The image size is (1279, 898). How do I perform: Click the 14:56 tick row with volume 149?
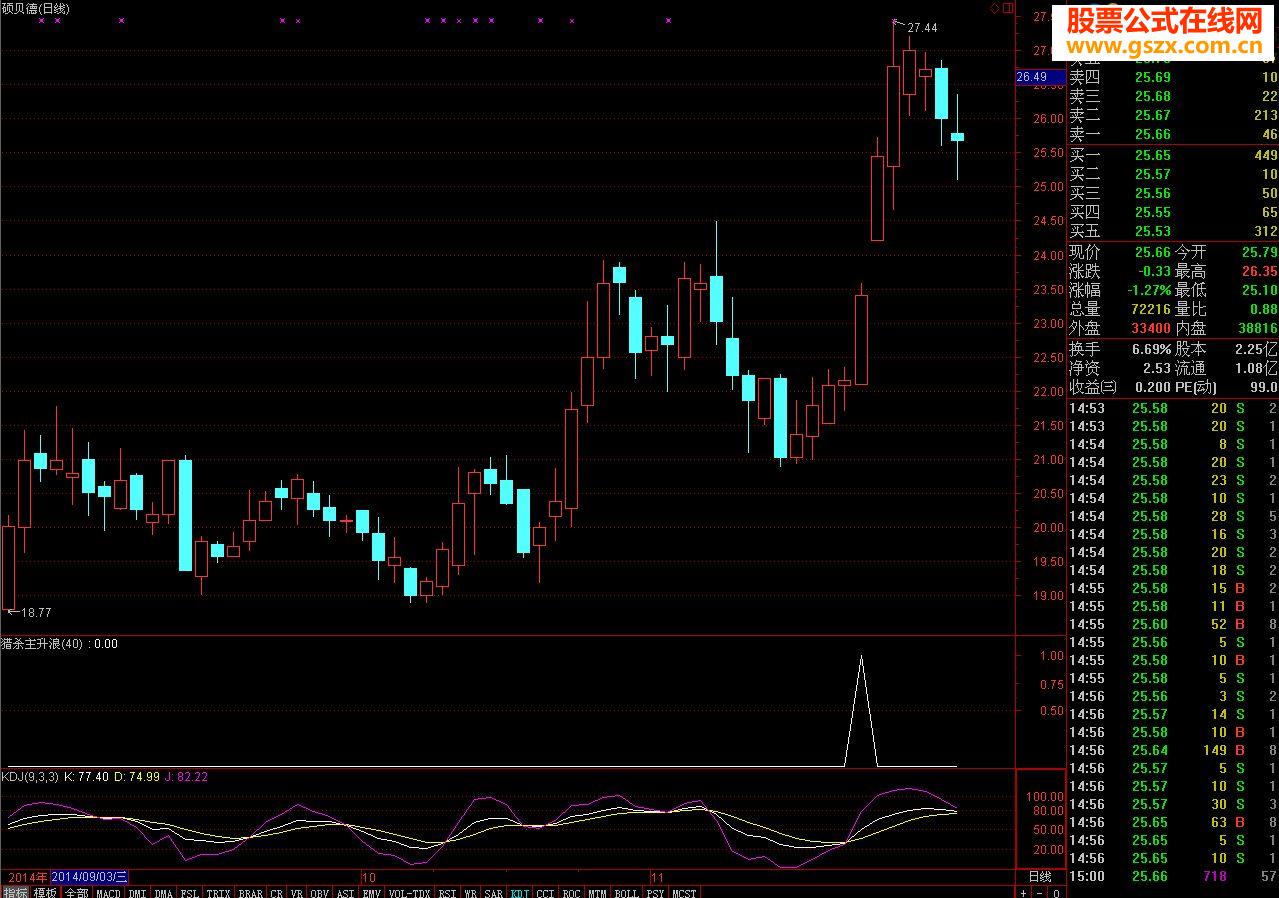click(x=1173, y=750)
